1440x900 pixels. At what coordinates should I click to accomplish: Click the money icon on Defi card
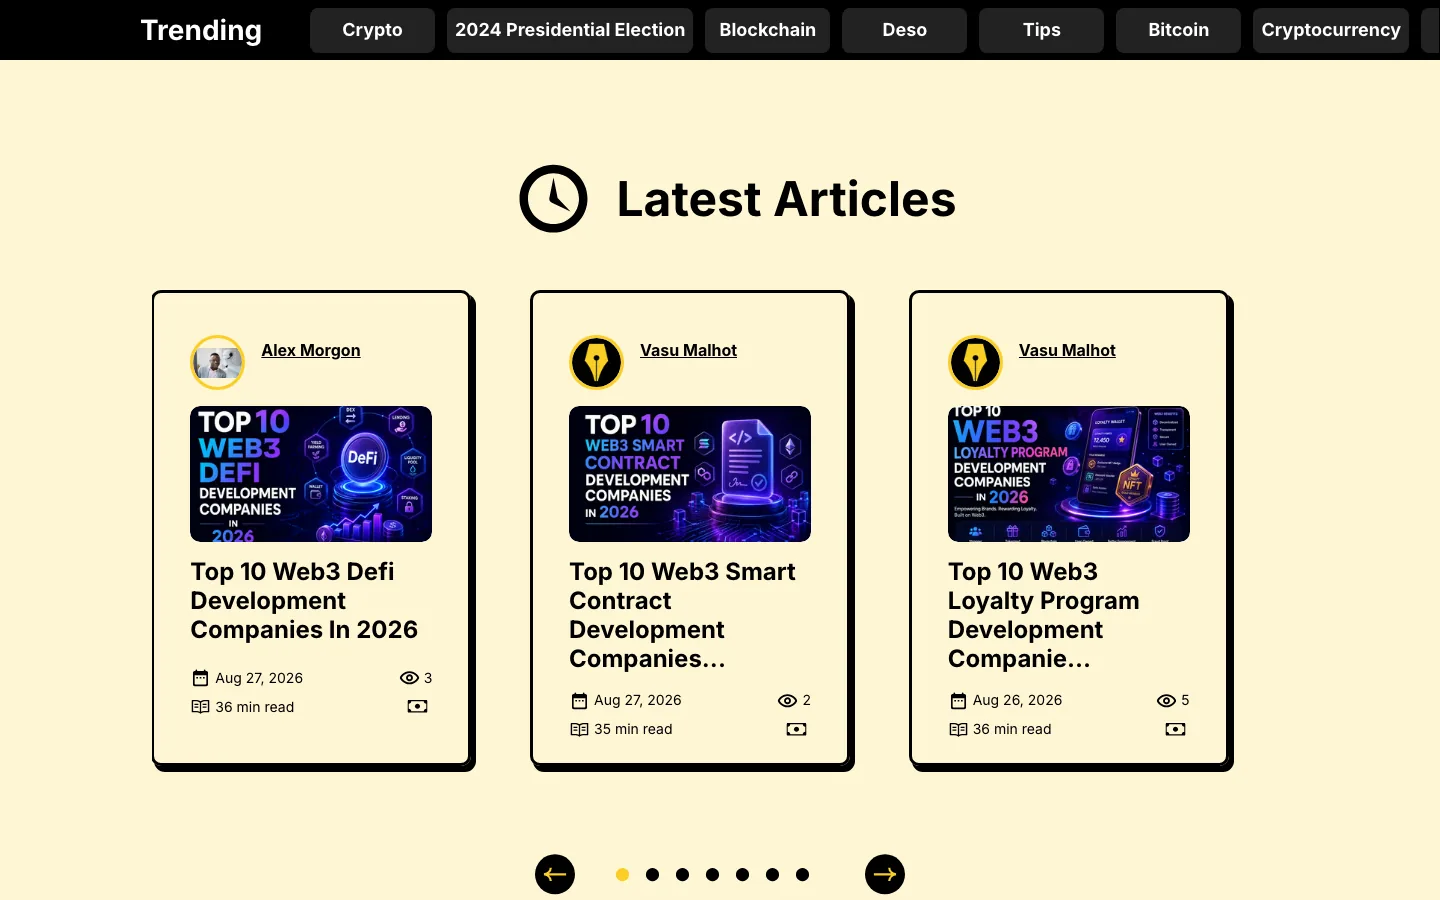418,707
